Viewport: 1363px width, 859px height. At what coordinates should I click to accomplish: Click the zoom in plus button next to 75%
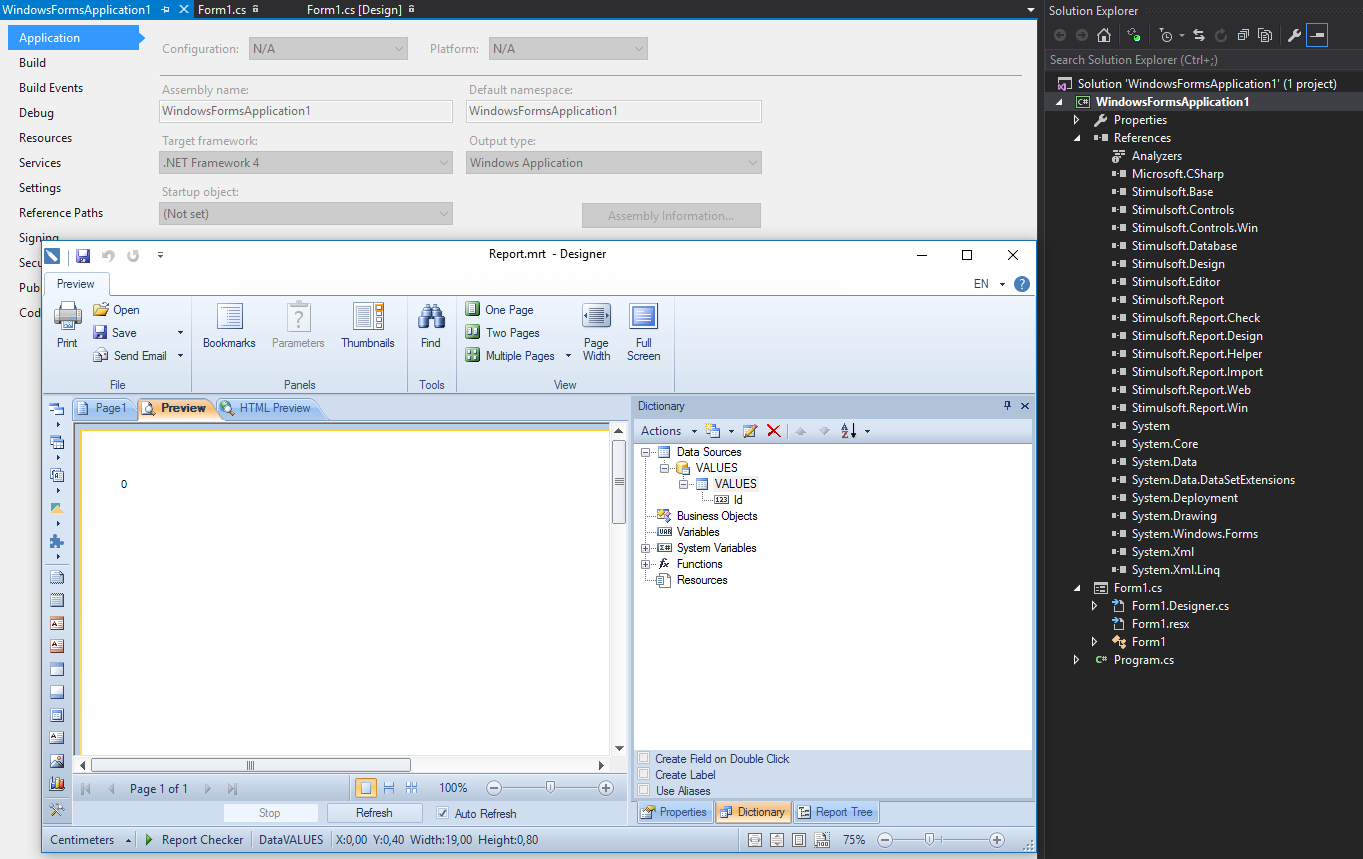[997, 840]
